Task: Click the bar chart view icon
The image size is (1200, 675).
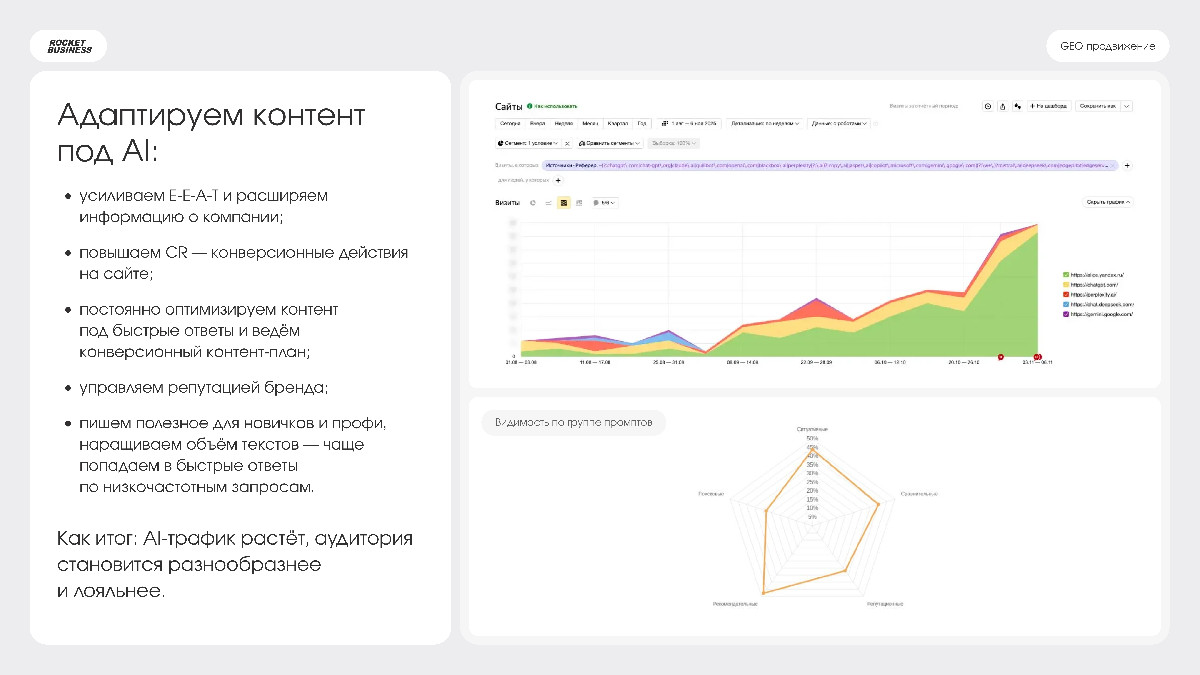Action: click(x=579, y=203)
